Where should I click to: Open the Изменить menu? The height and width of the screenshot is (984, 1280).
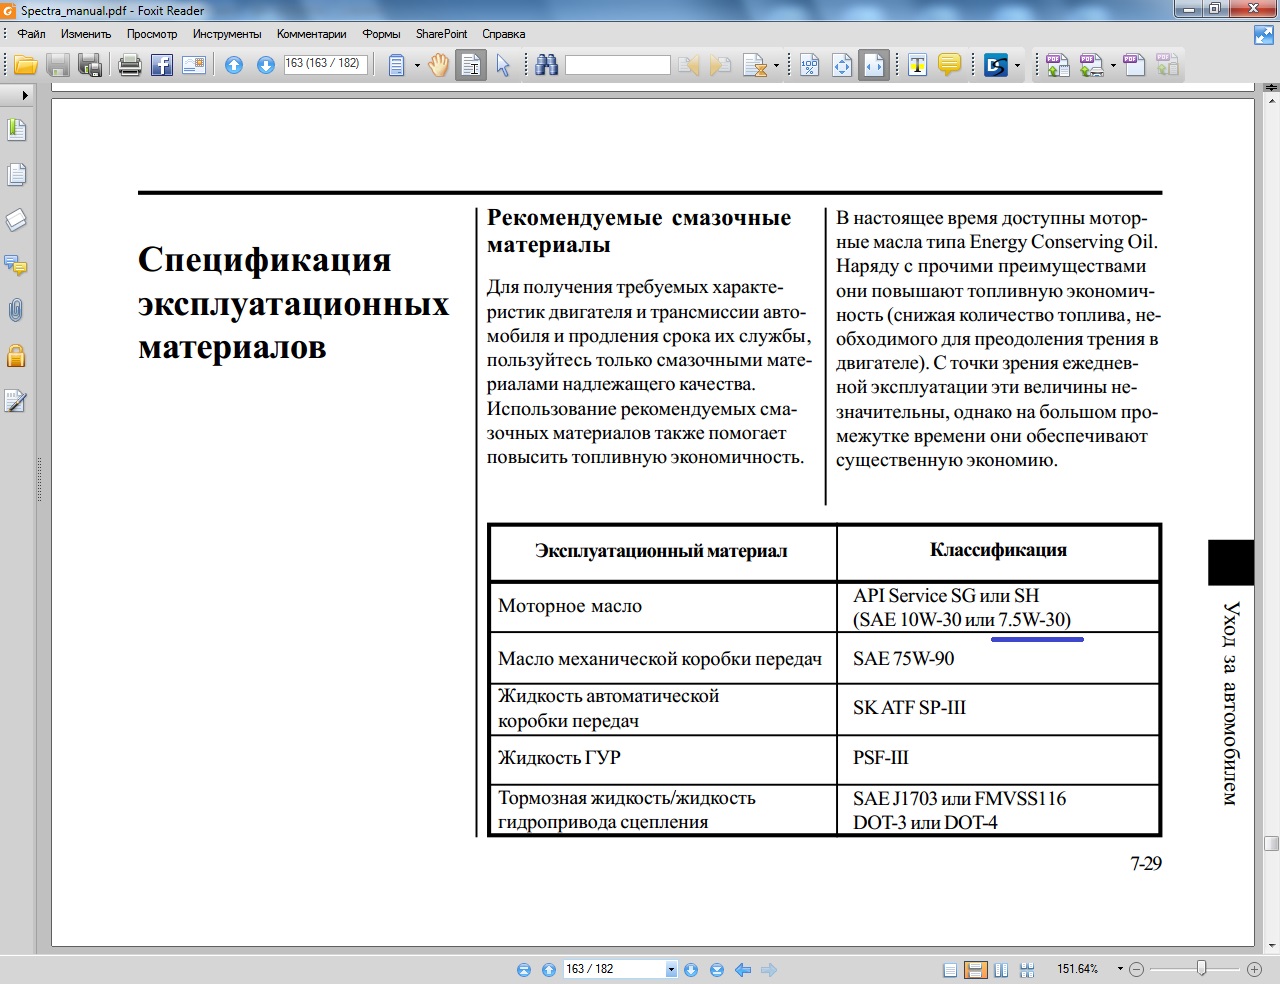[85, 33]
